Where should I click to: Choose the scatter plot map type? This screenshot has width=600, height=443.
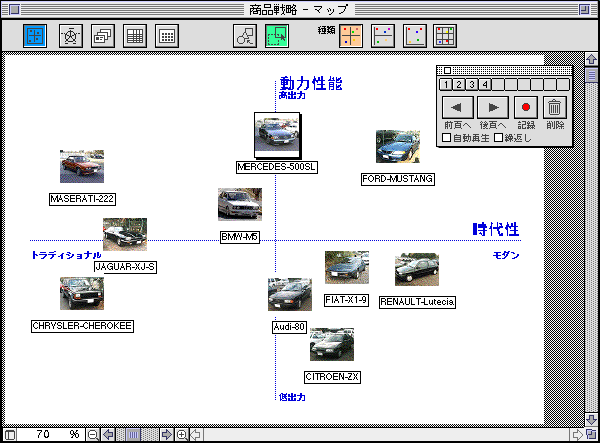(x=415, y=36)
